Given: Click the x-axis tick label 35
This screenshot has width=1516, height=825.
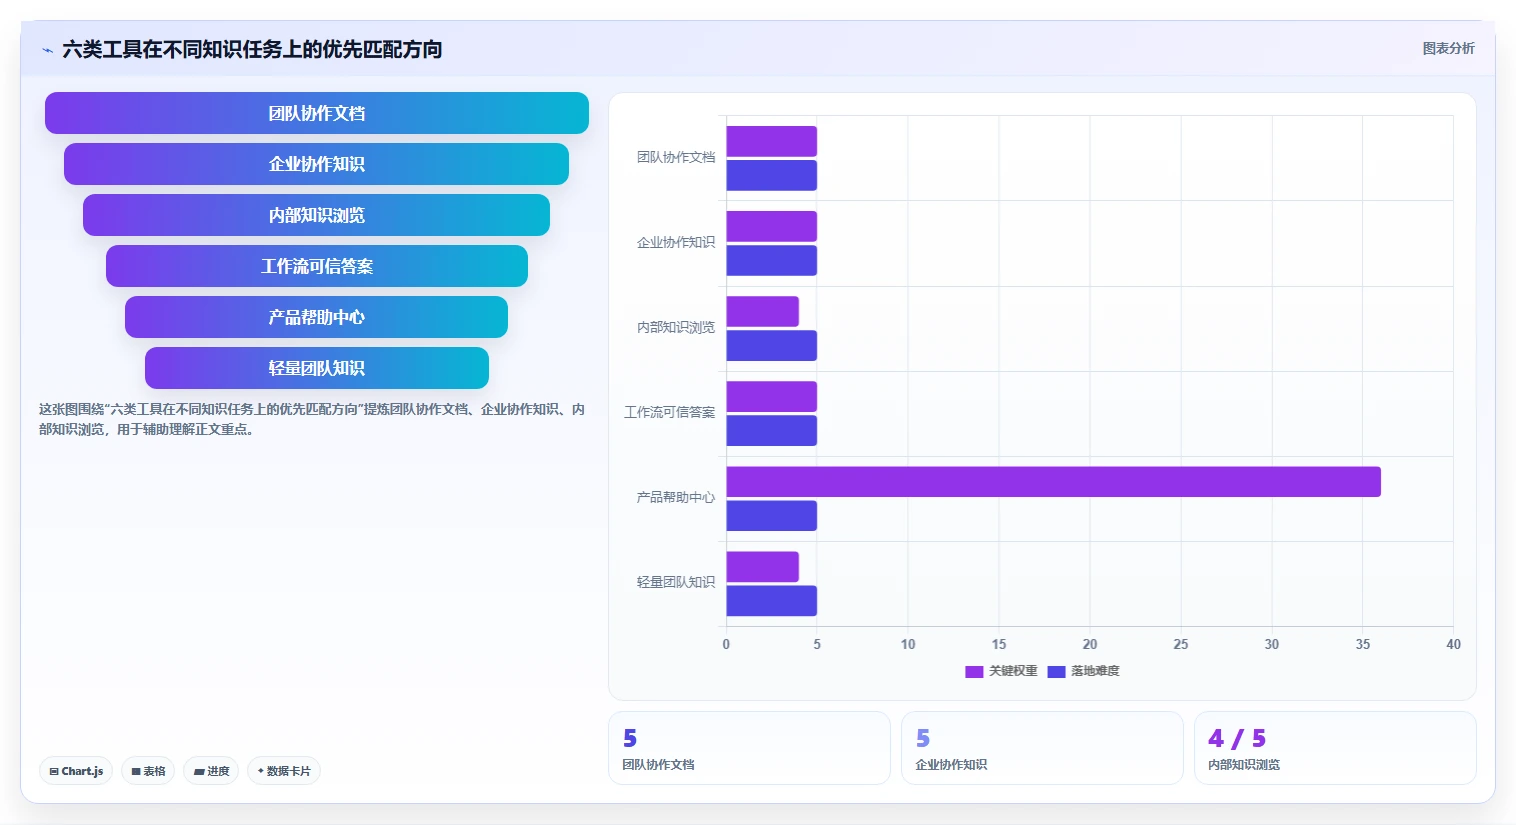Looking at the screenshot, I should click(x=1363, y=644).
